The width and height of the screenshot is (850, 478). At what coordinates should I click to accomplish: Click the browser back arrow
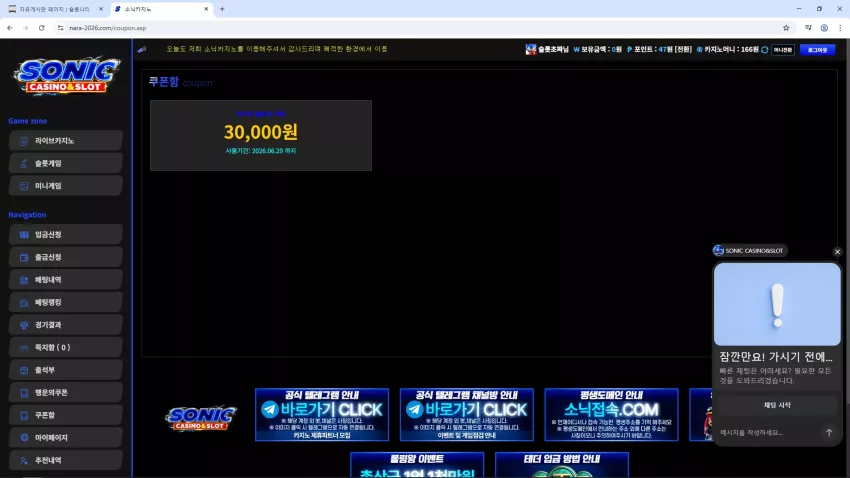tap(10, 28)
